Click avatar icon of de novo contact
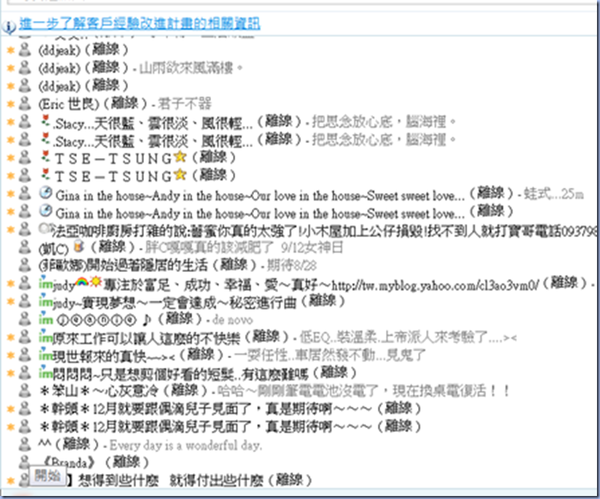 [x=25, y=319]
